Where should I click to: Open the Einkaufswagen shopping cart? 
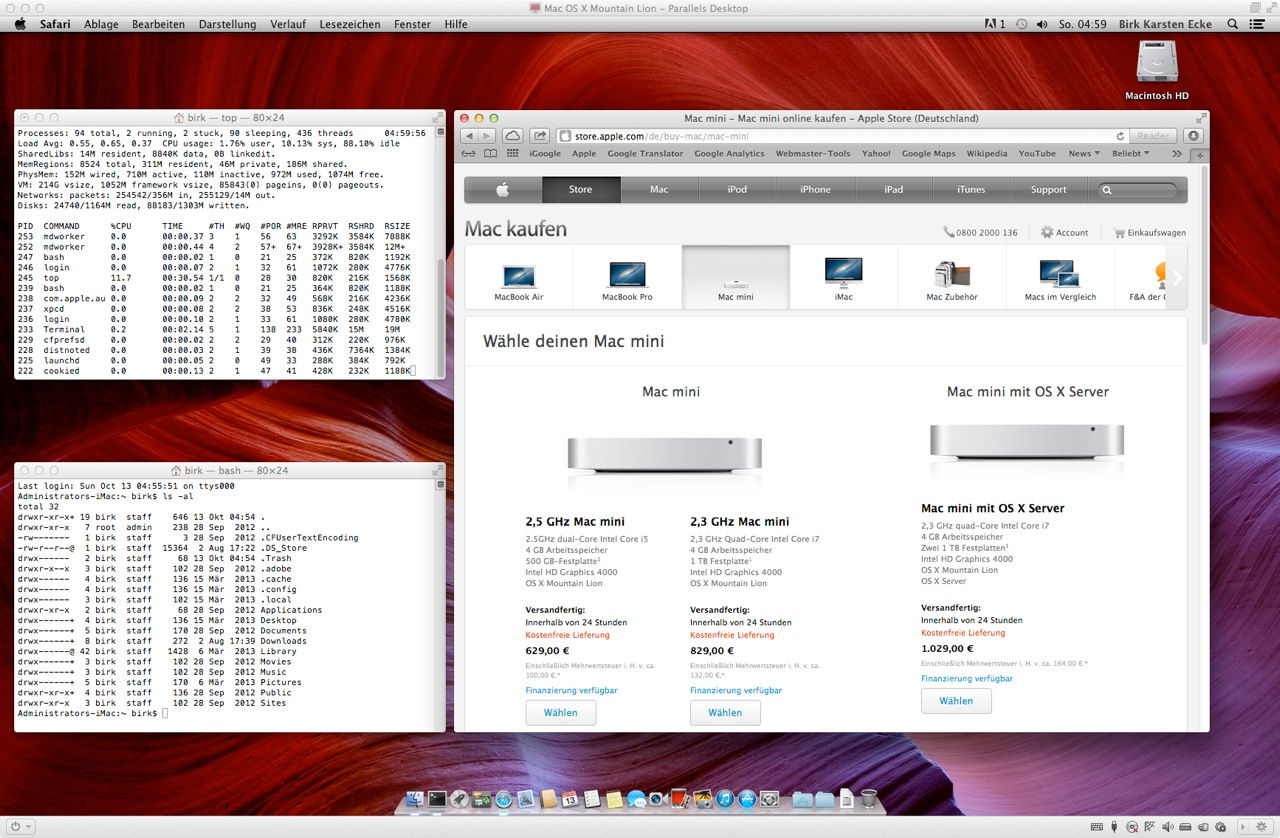[1149, 232]
